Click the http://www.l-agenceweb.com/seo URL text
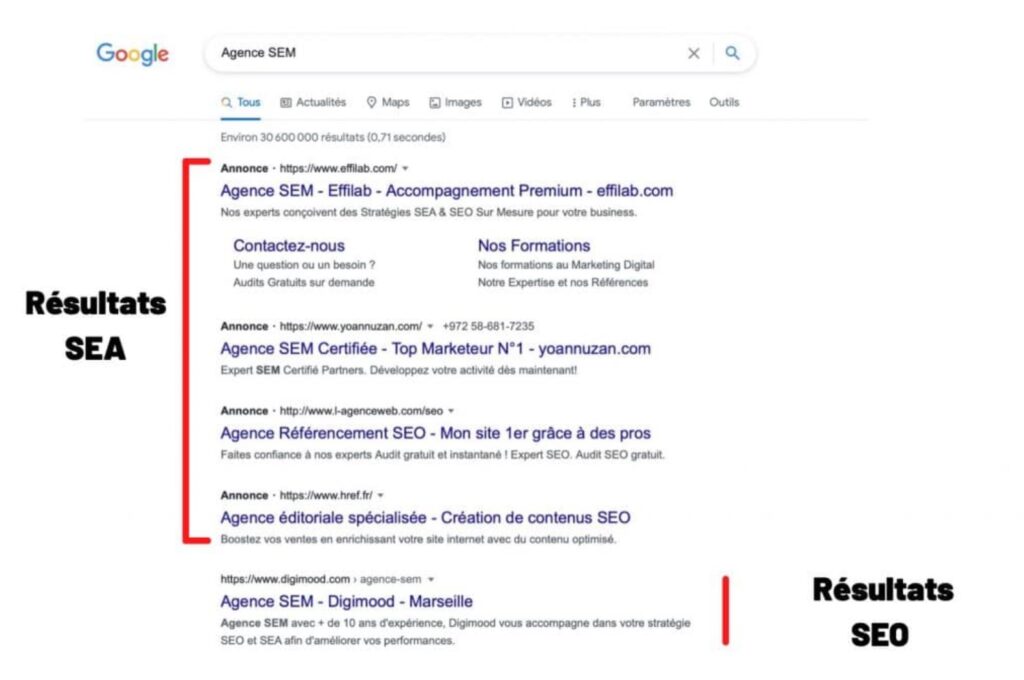 (x=361, y=411)
